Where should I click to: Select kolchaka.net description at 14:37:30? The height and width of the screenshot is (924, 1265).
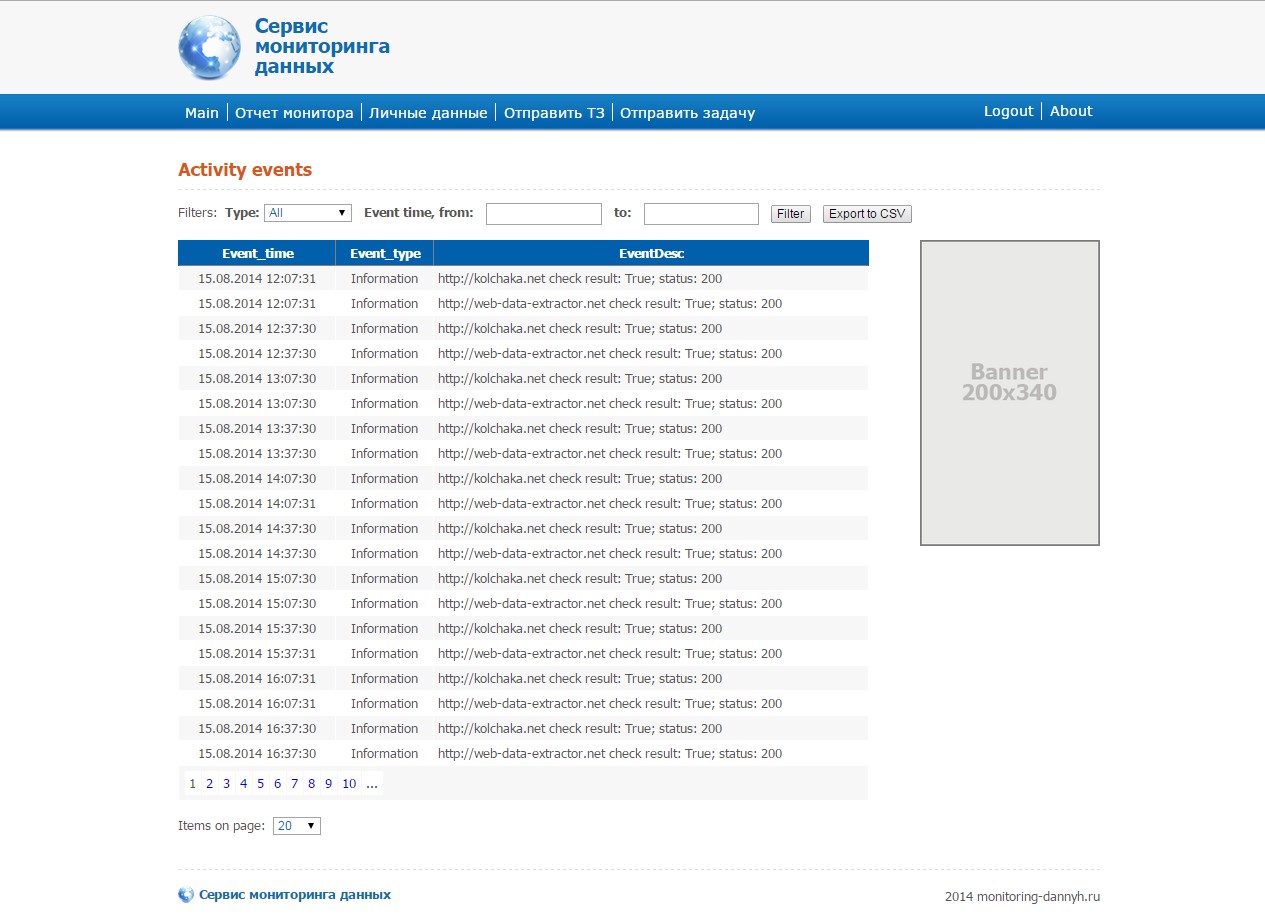pos(580,529)
